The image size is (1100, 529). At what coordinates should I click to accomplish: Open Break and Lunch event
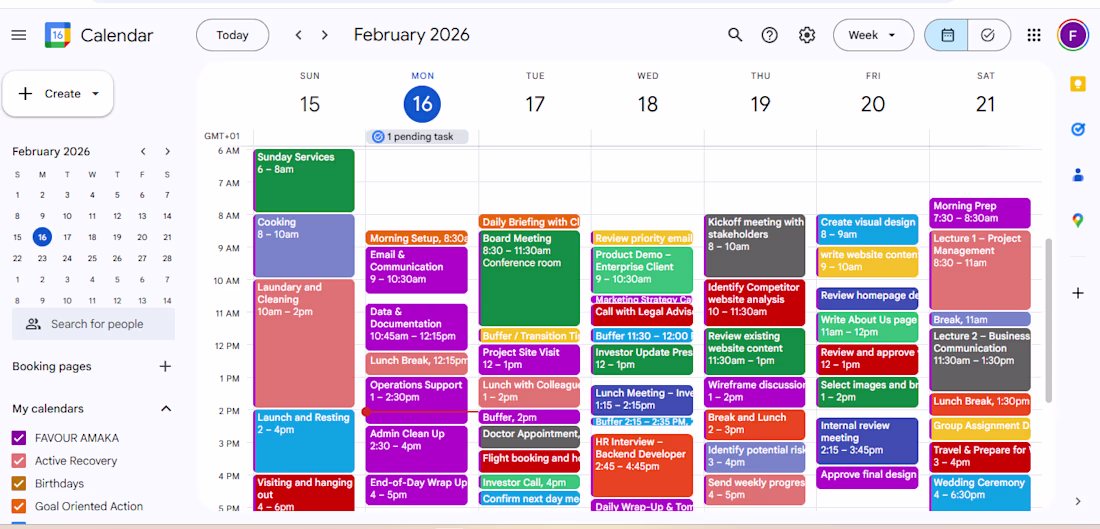coord(755,425)
